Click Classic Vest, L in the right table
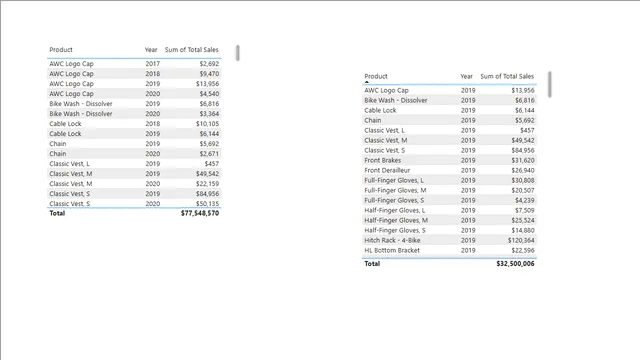 pyautogui.click(x=384, y=130)
